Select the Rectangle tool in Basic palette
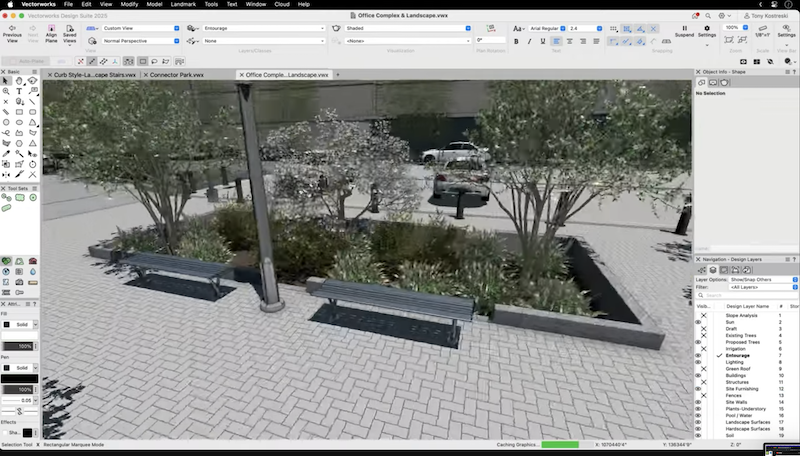Screen dimensions: 800x456 point(19,112)
